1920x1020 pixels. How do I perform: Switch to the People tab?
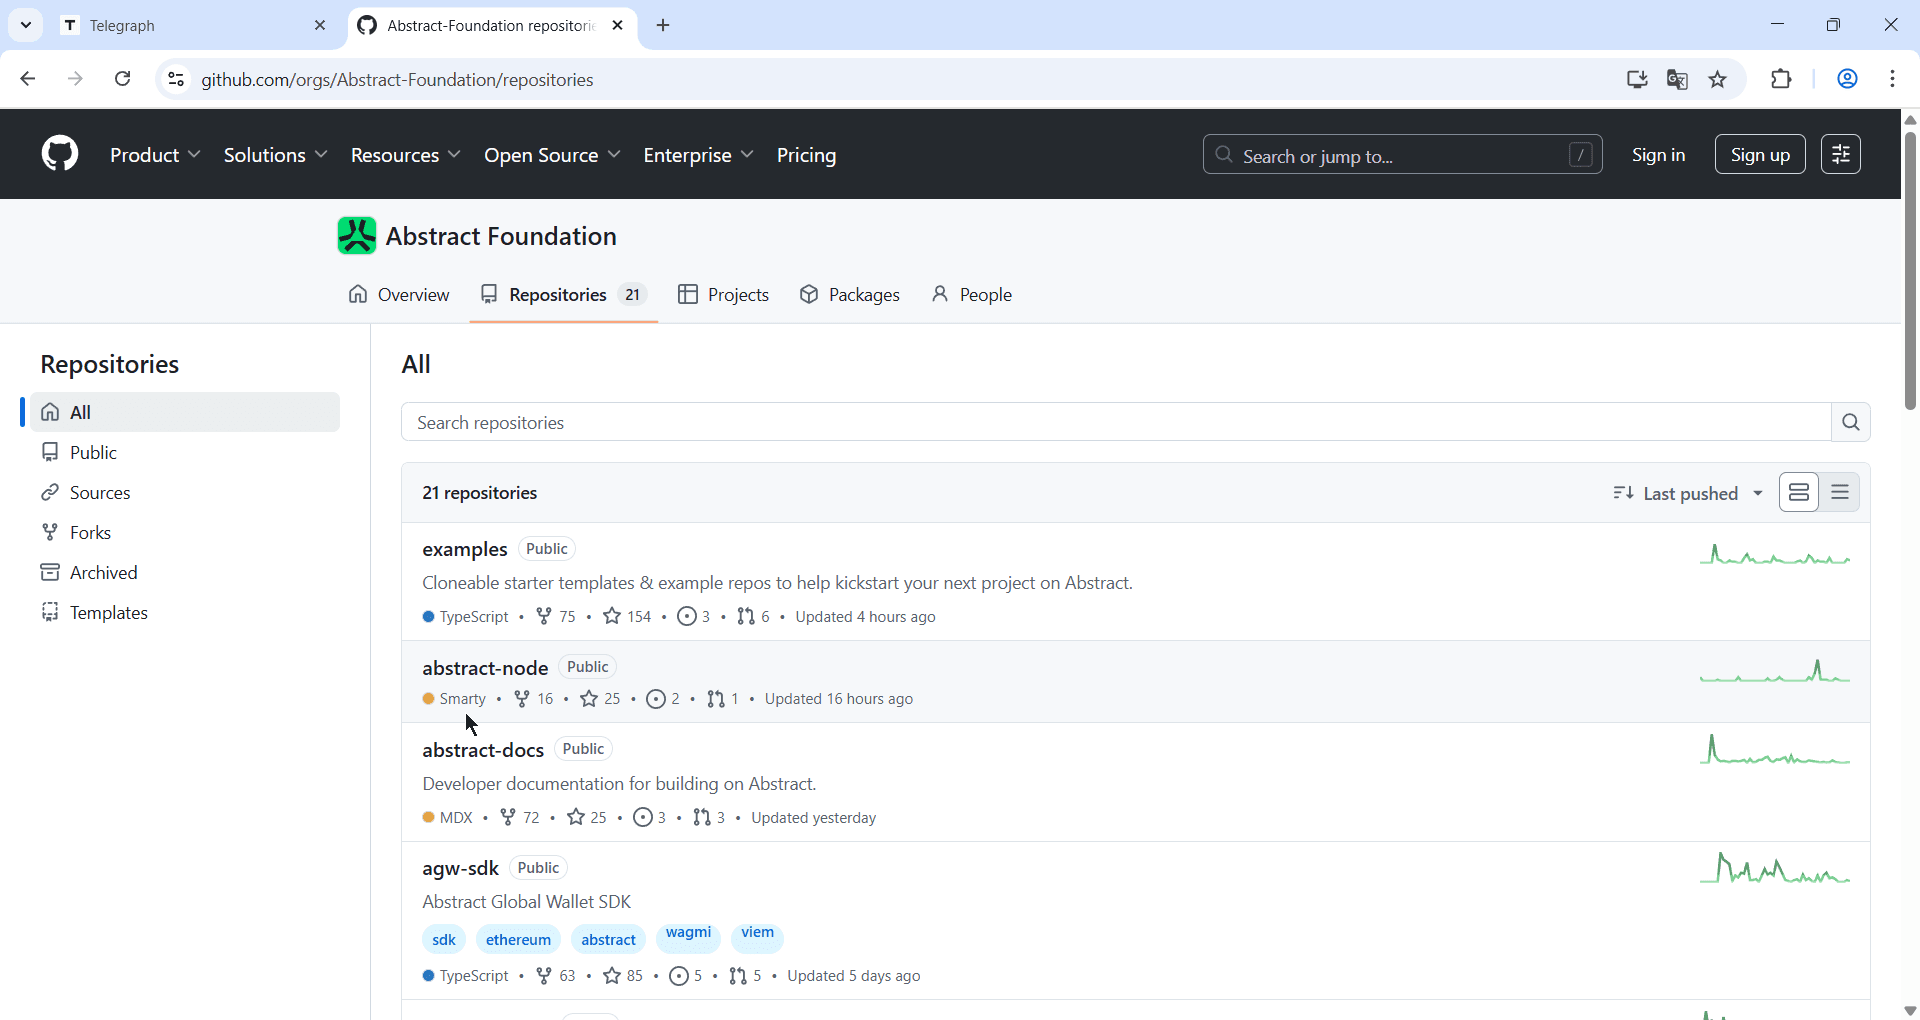tap(972, 295)
